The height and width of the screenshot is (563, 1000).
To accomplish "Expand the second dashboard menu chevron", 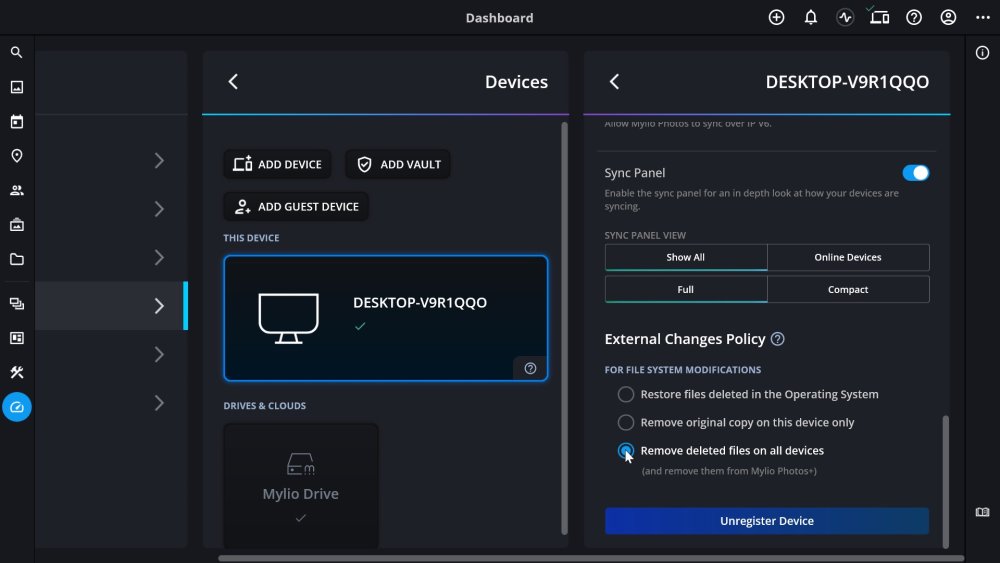I will (159, 209).
